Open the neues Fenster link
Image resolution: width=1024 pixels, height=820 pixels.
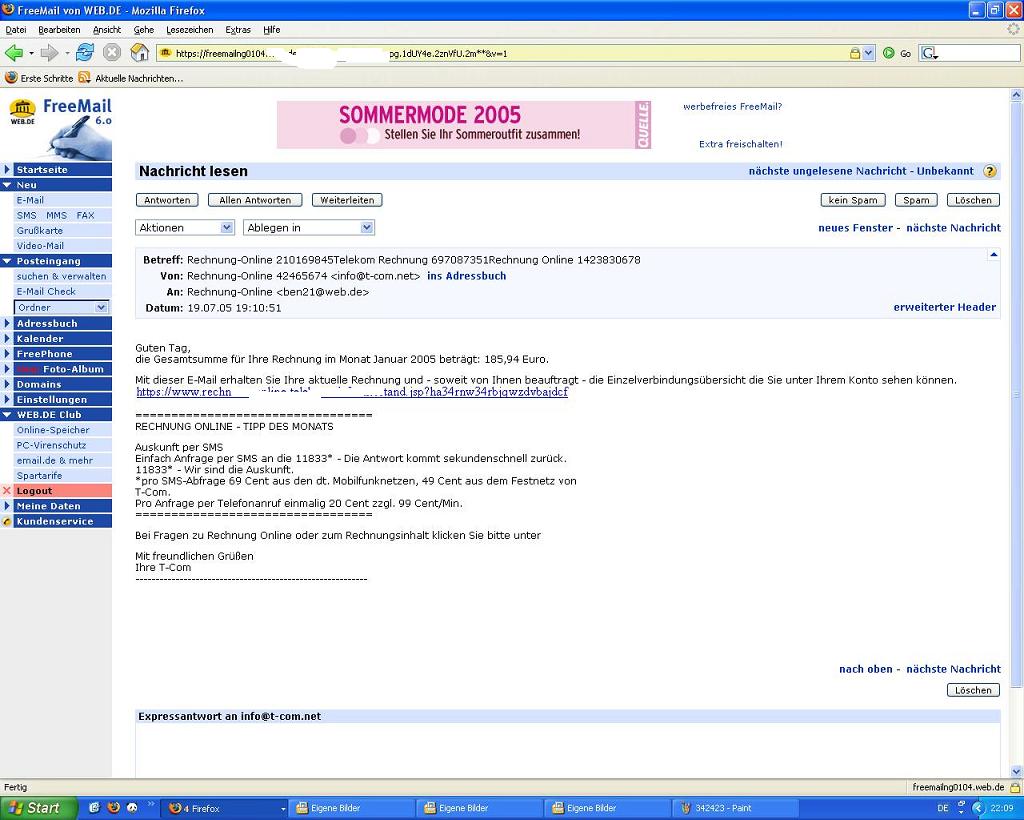pos(856,228)
